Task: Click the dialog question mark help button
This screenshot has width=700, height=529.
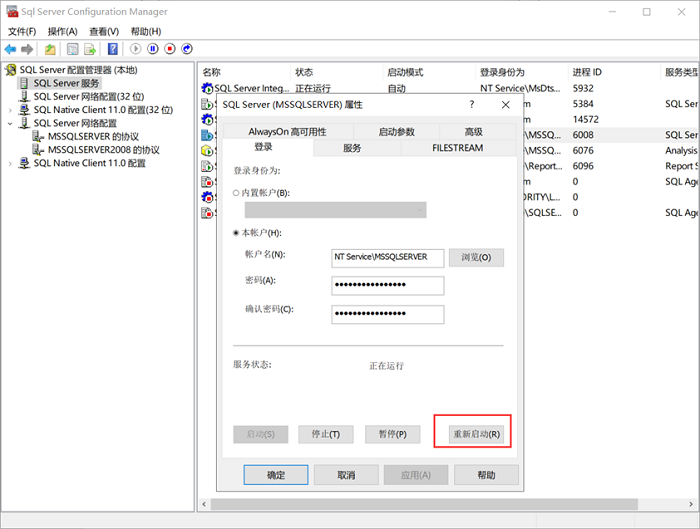Action: [472, 104]
